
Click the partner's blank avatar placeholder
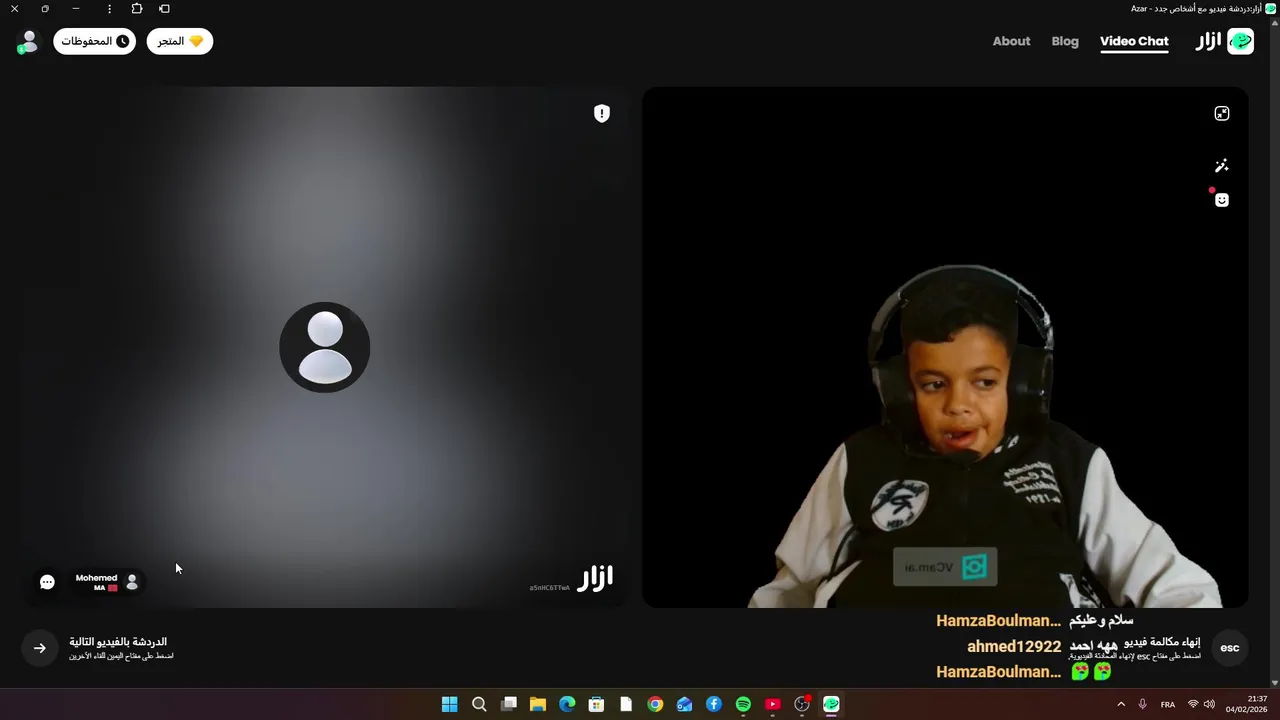click(325, 347)
